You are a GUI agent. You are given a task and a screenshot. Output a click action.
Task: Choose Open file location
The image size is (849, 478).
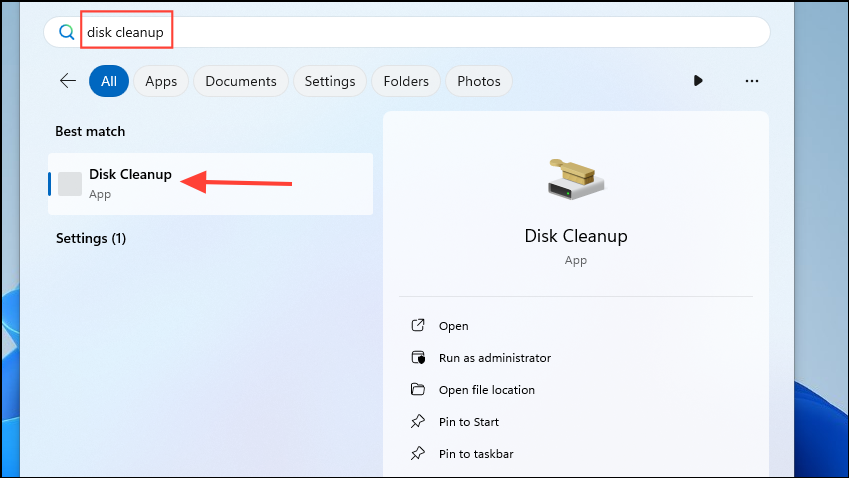[x=487, y=390]
